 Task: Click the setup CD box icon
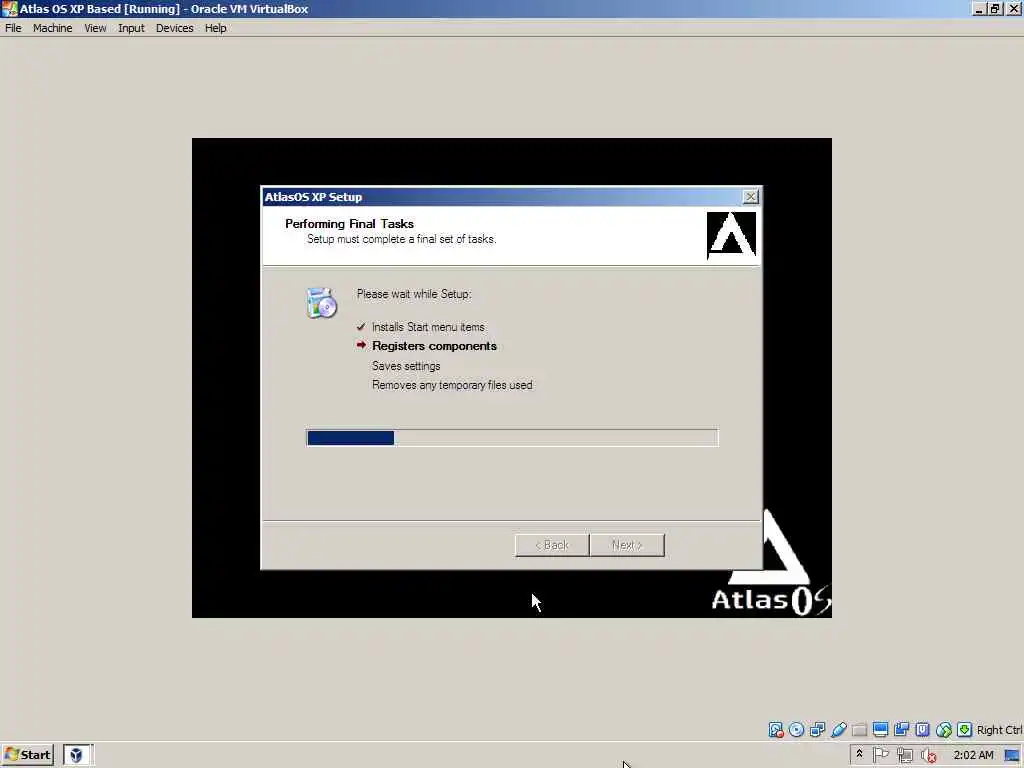pos(321,302)
